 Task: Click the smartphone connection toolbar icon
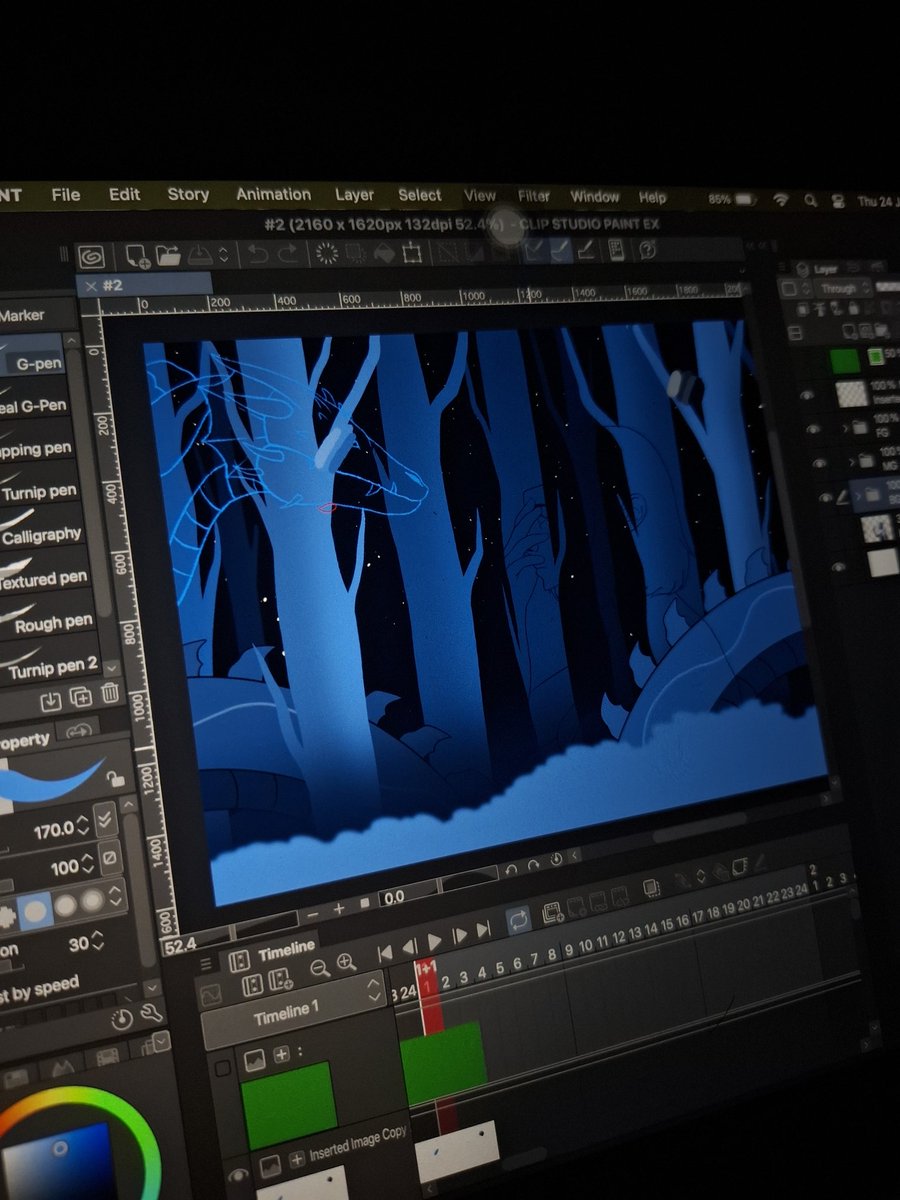coord(617,249)
